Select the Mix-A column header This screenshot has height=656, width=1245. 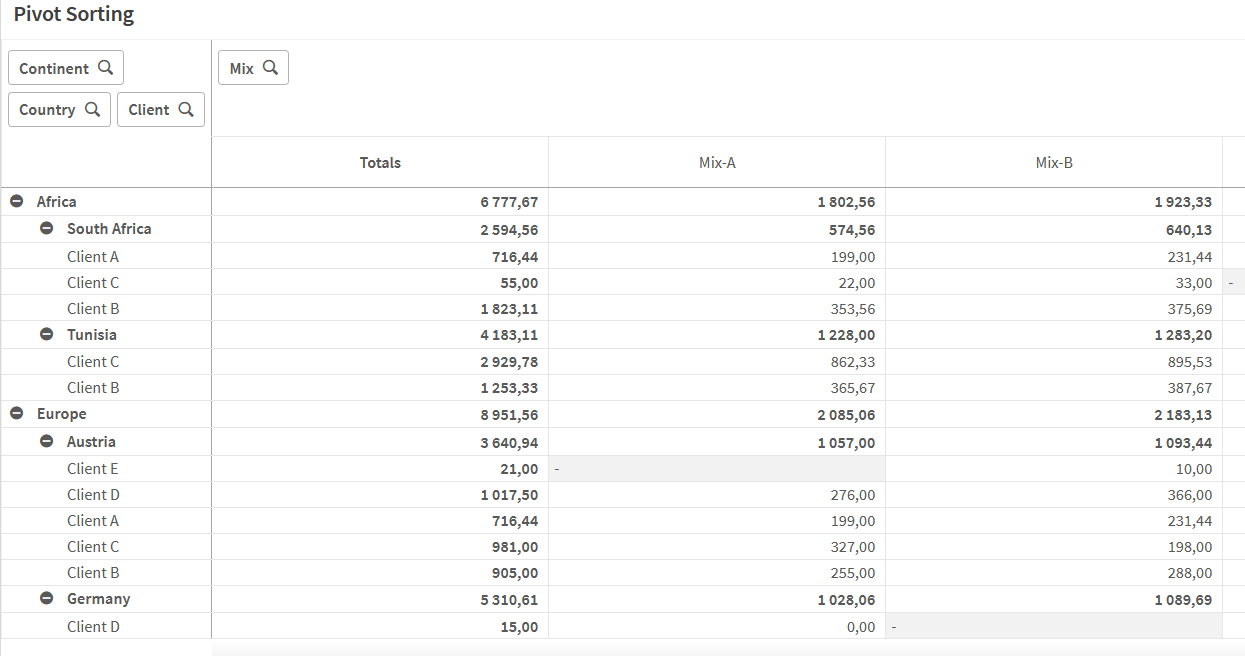[717, 163]
